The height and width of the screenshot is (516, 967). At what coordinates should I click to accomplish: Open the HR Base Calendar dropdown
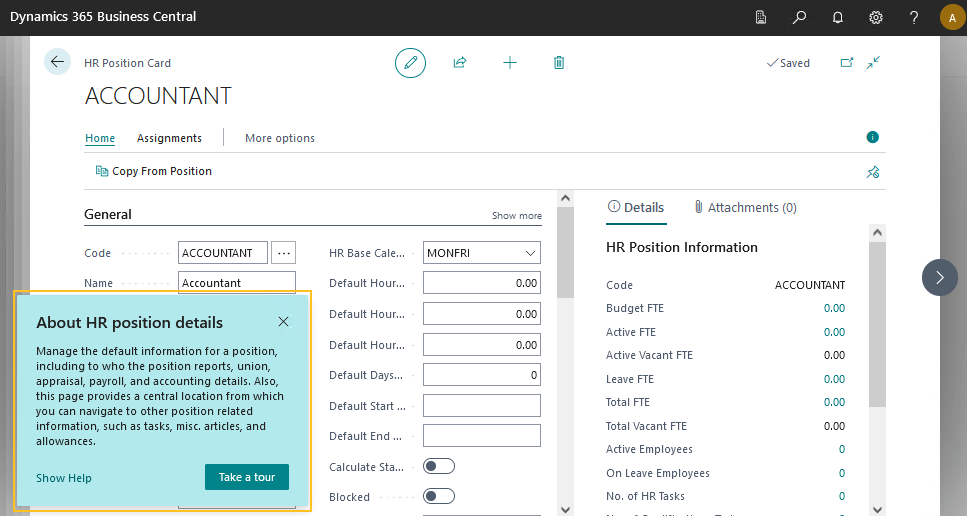pyautogui.click(x=481, y=253)
